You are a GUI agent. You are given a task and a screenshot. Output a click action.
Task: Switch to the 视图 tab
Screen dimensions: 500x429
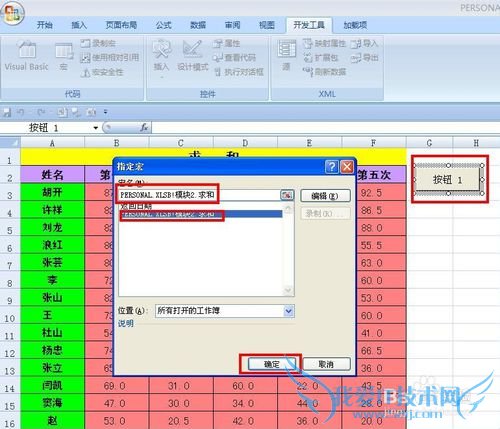(x=267, y=25)
